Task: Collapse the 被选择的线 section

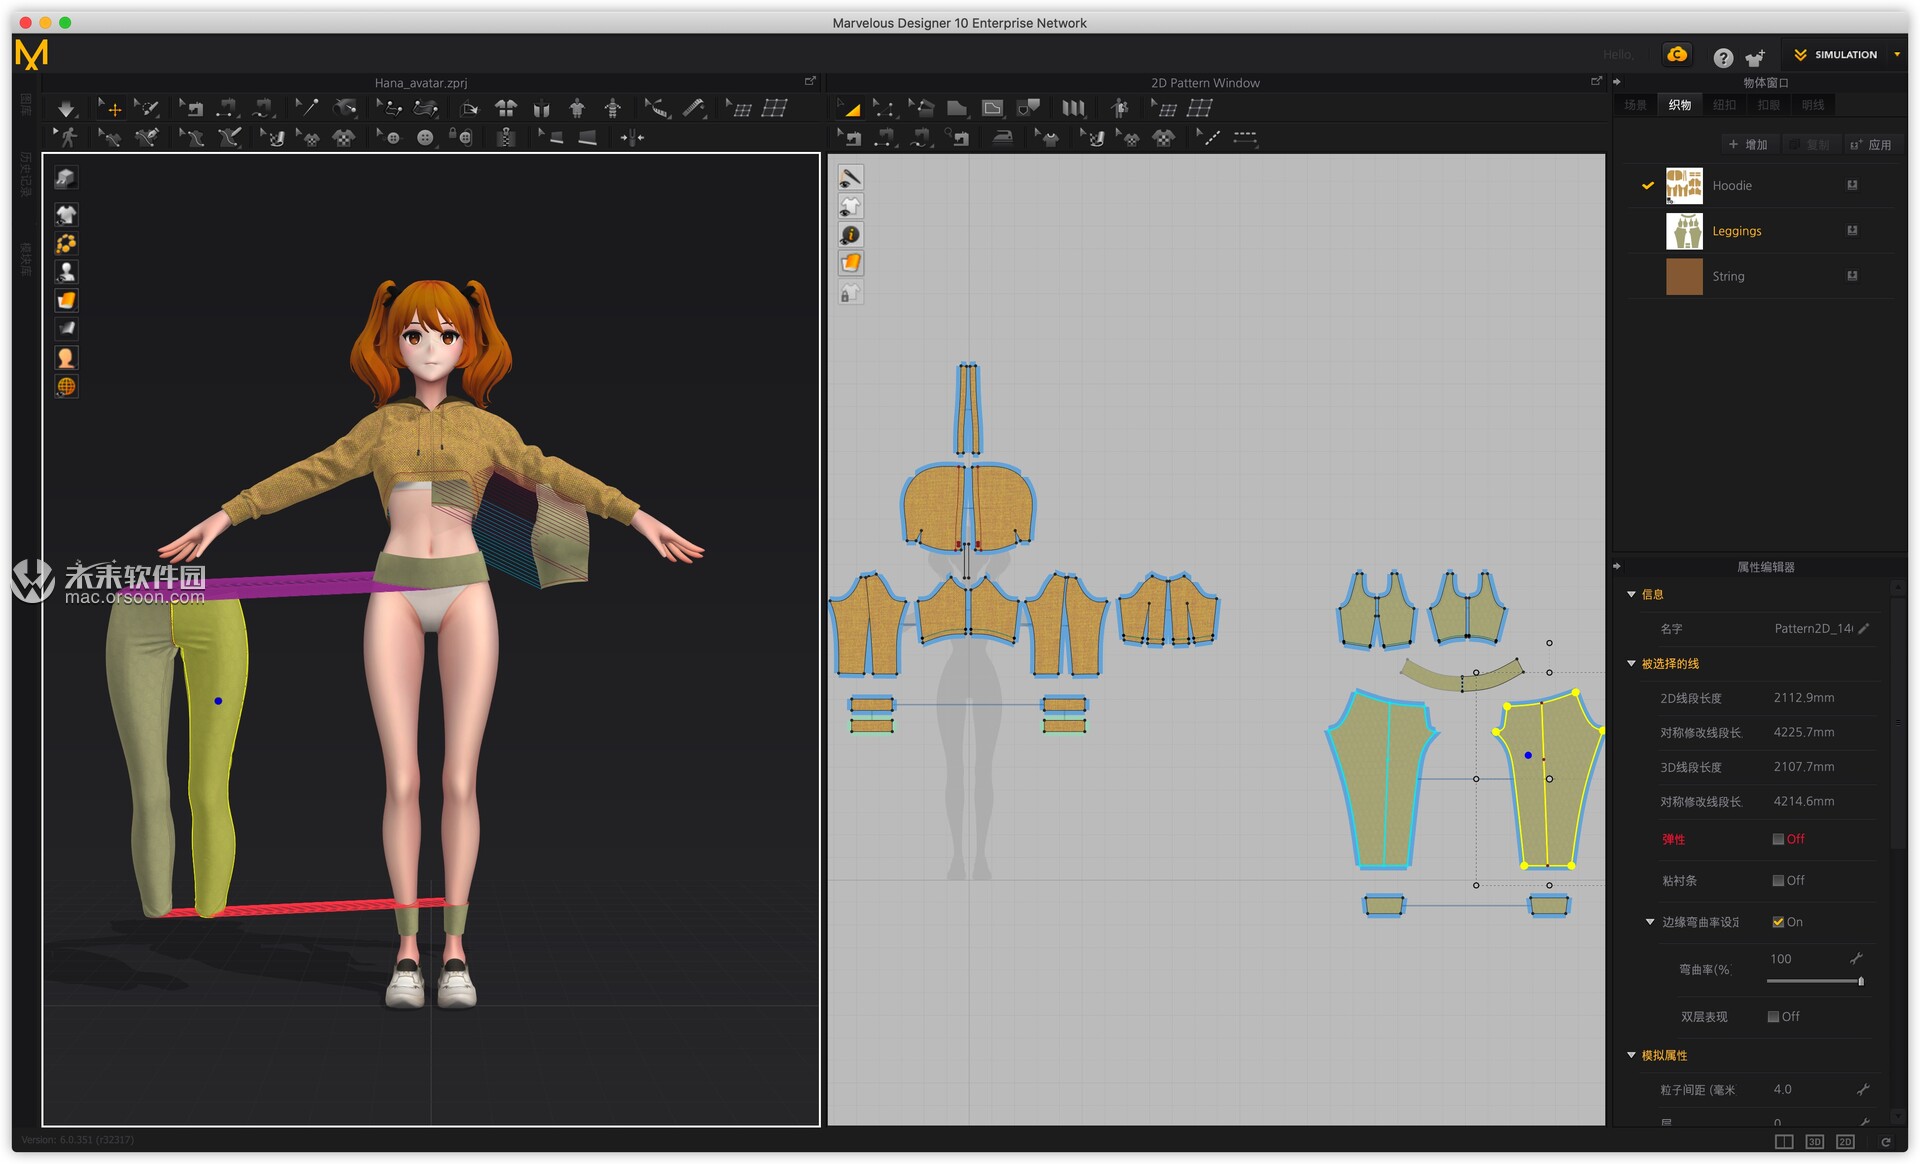Action: pos(1631,663)
